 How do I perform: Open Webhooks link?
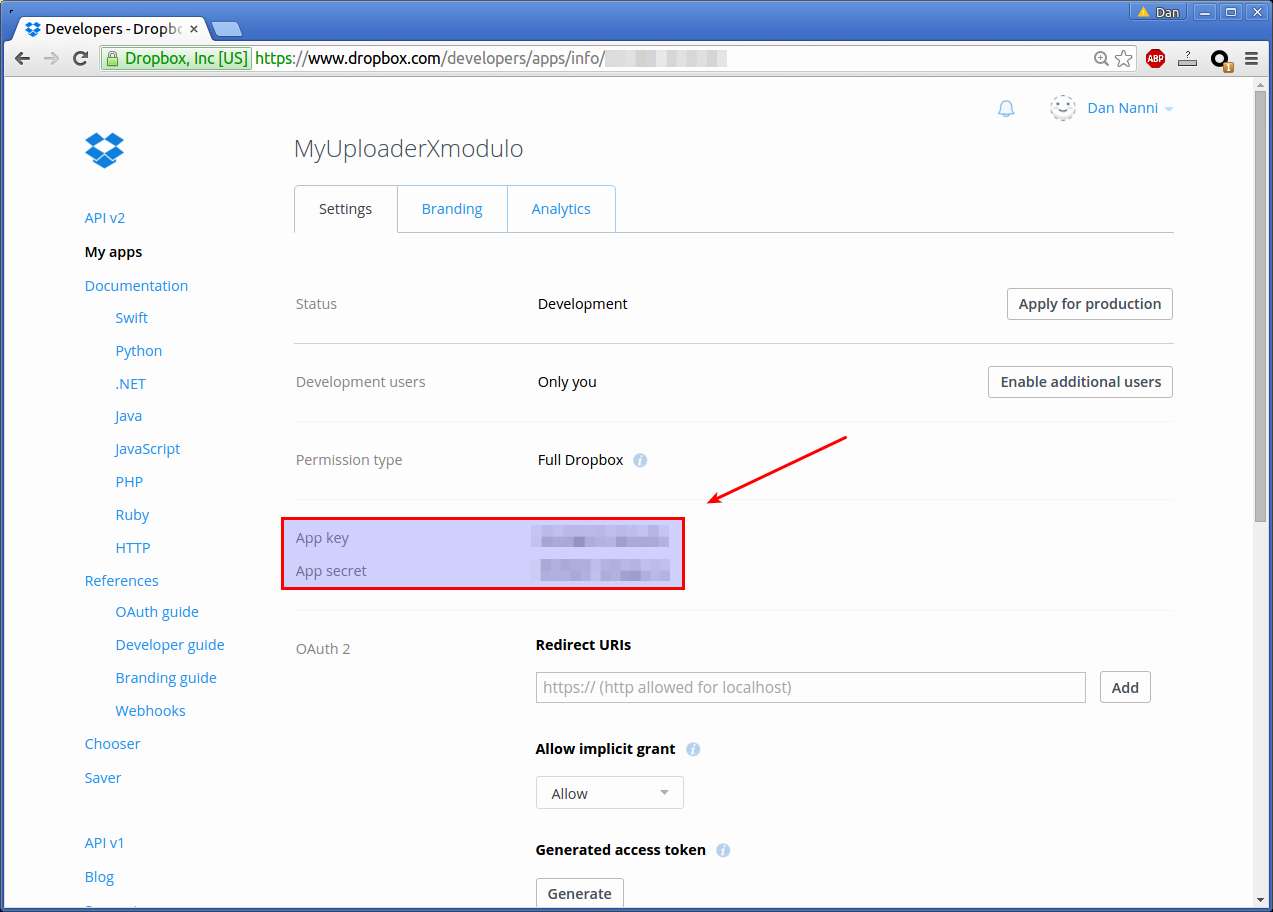coord(151,711)
